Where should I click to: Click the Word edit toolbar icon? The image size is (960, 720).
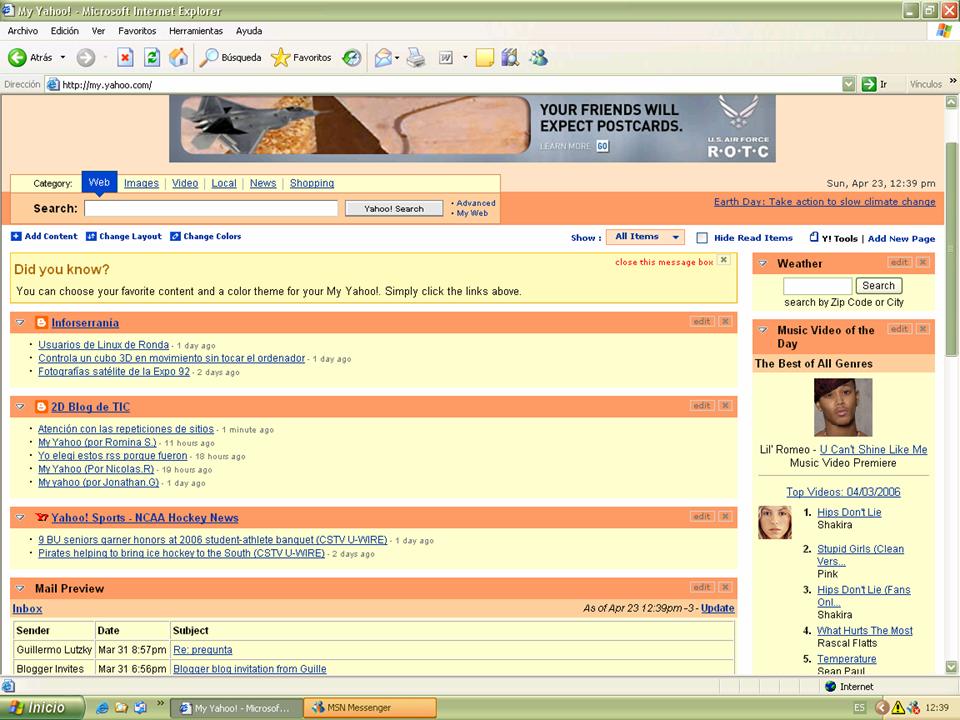(x=446, y=58)
